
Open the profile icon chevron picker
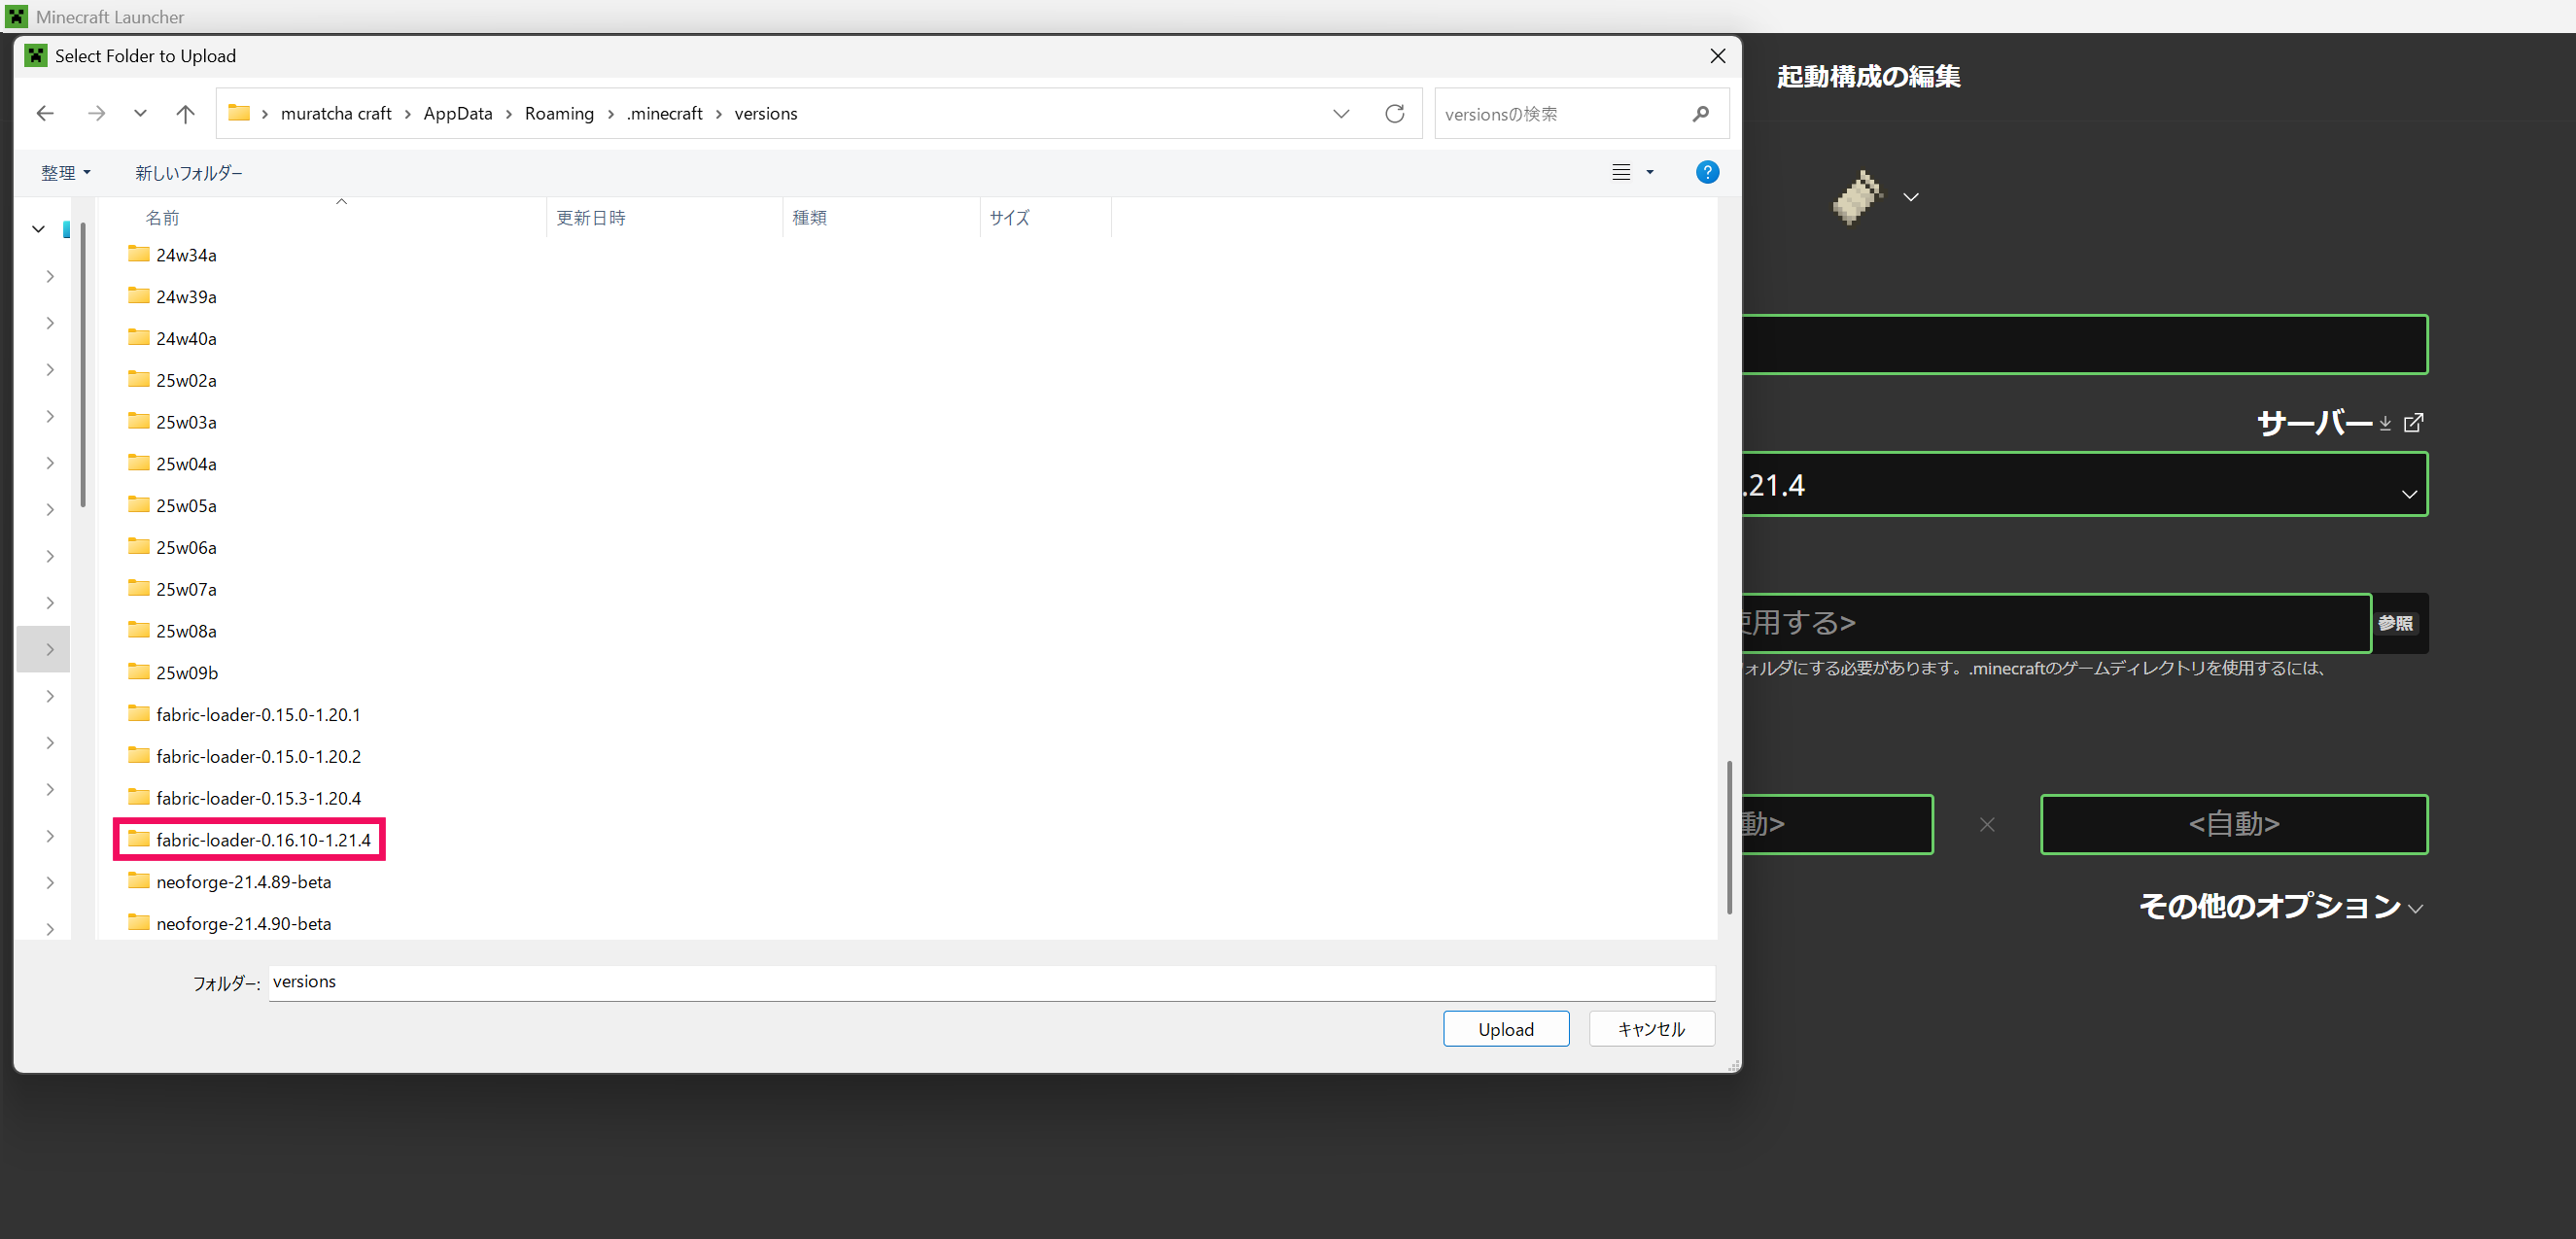tap(1911, 197)
